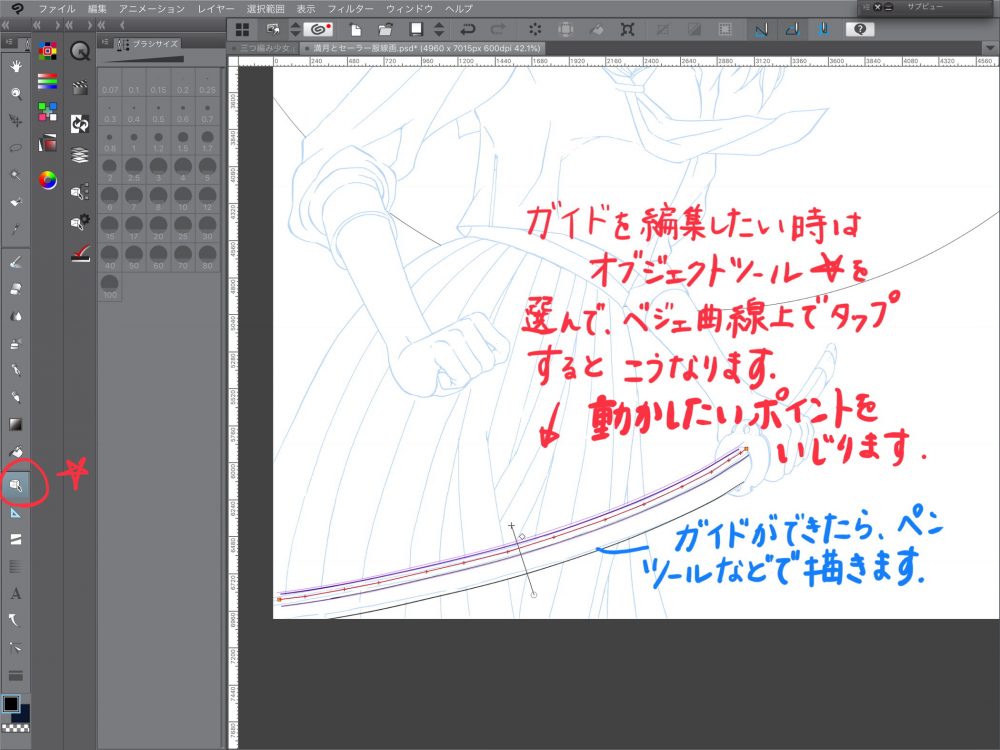Select the Lasso selection tool
The width and height of the screenshot is (1000, 750).
16,148
